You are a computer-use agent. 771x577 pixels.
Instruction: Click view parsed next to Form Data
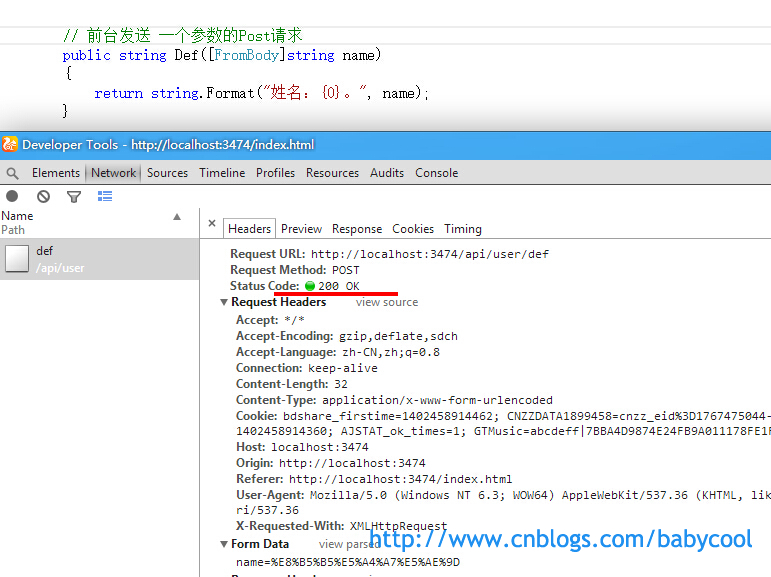coord(350,544)
